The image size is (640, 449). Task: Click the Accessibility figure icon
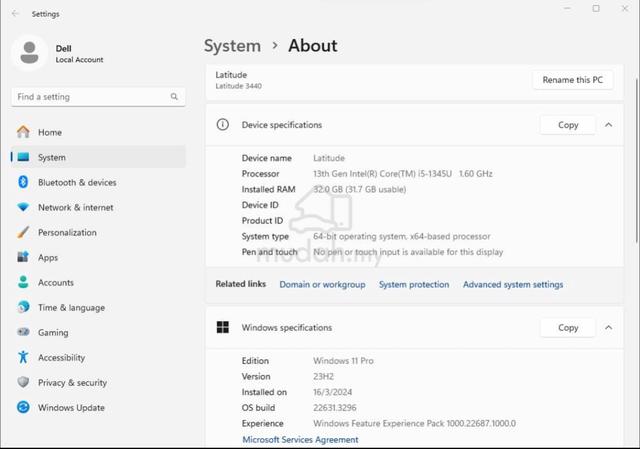(x=23, y=357)
